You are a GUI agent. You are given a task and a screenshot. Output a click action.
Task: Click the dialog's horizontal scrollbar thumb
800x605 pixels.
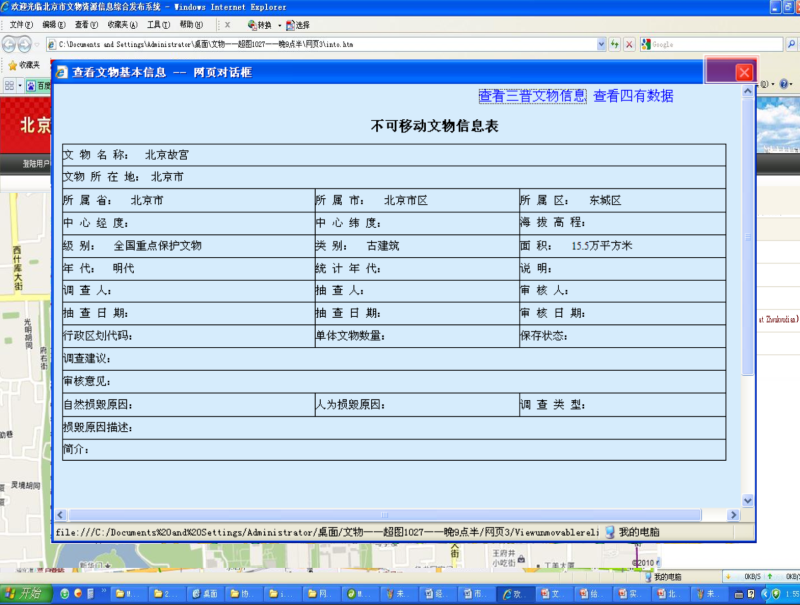point(385,515)
